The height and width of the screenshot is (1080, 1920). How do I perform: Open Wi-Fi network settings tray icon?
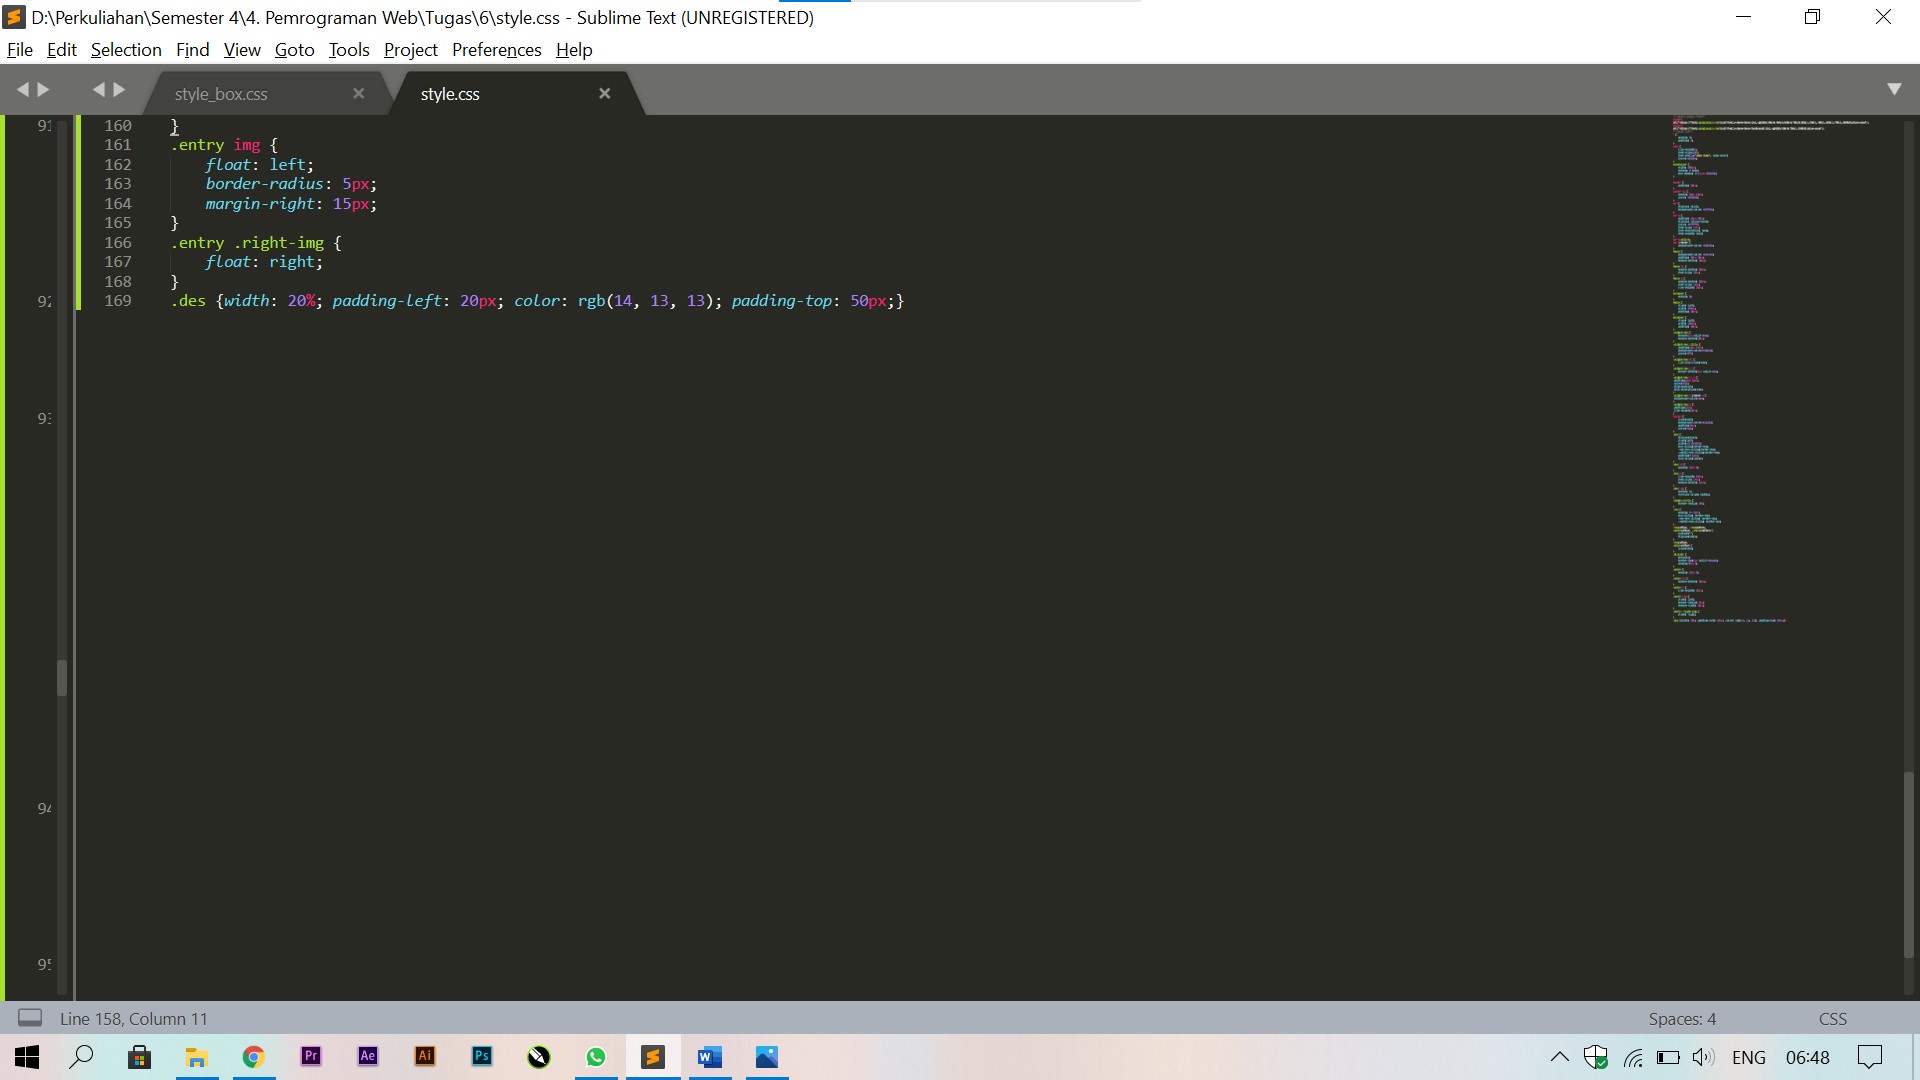(1633, 1058)
